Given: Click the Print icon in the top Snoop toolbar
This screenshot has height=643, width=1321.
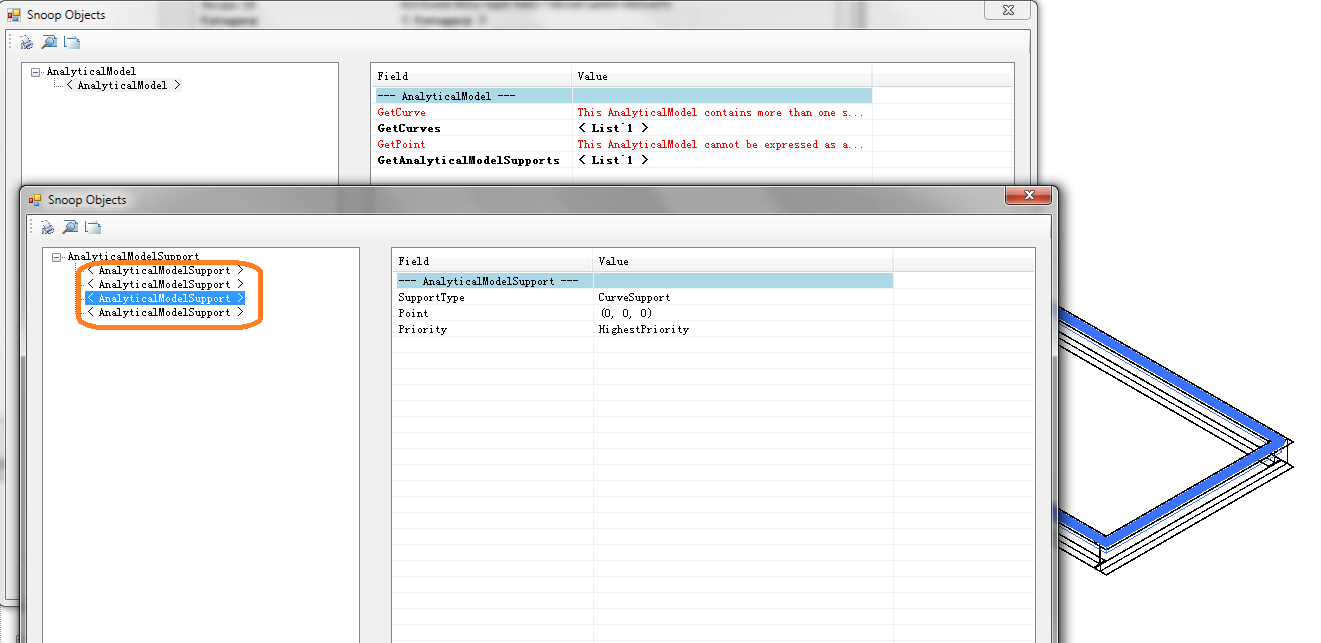Looking at the screenshot, I should click(24, 42).
